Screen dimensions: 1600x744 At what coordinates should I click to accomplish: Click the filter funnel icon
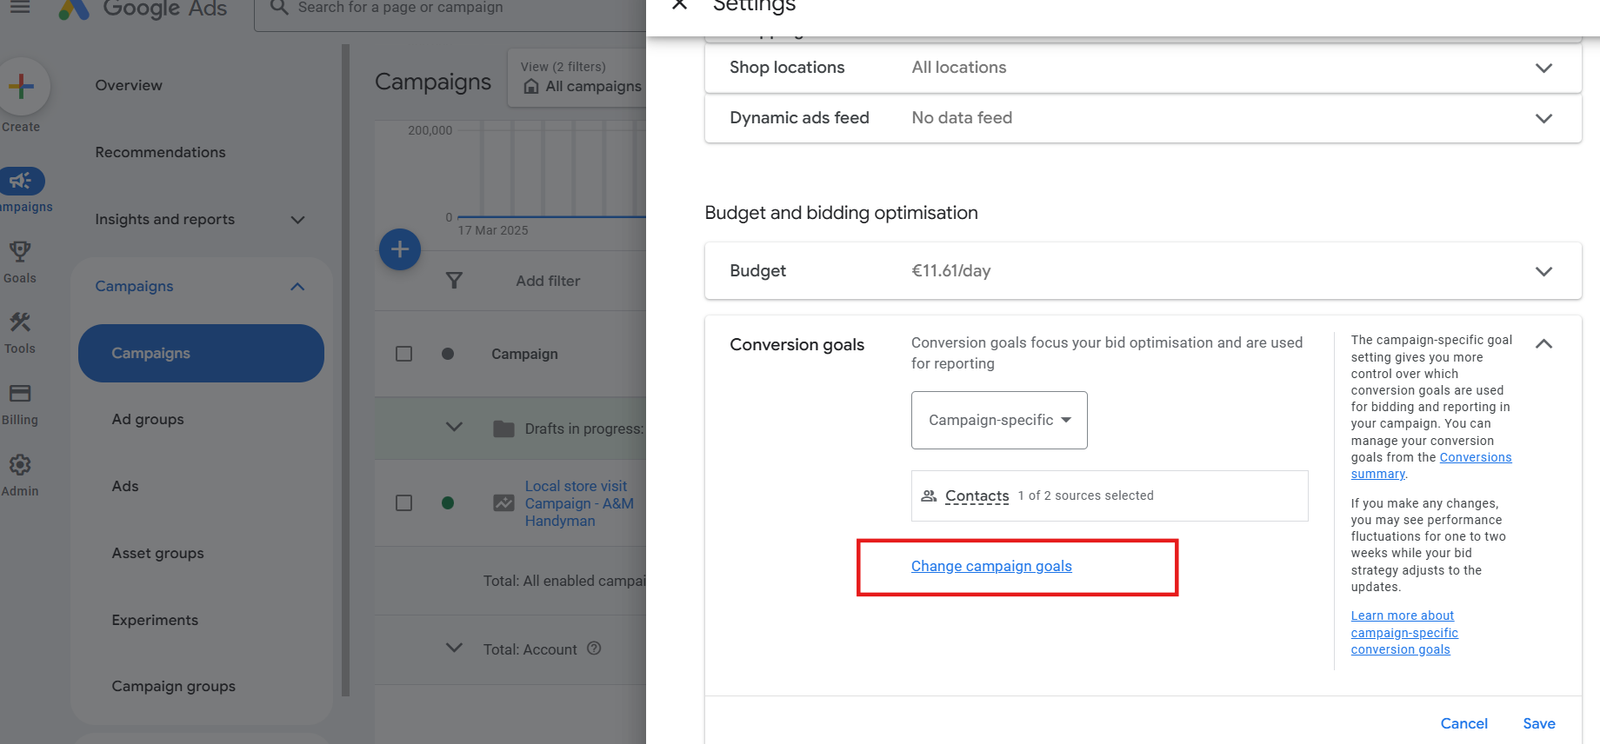tap(454, 281)
